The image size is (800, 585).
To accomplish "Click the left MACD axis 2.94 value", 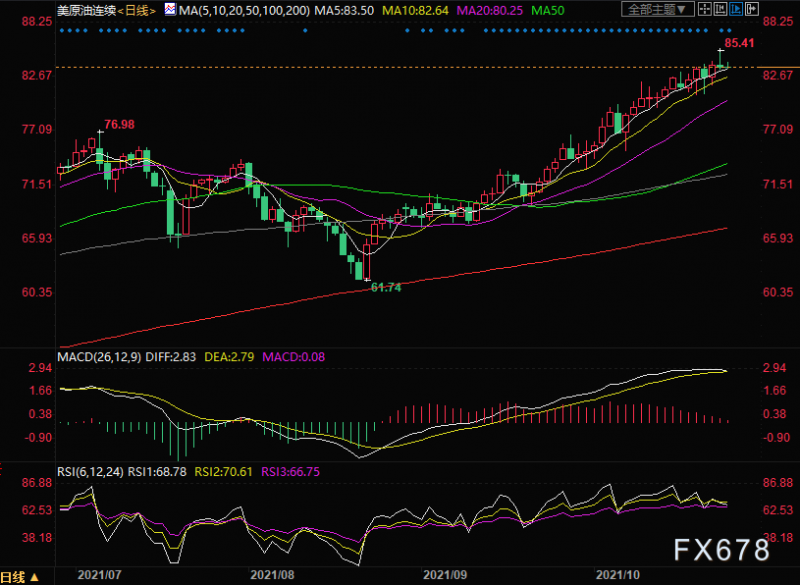I will pos(40,368).
